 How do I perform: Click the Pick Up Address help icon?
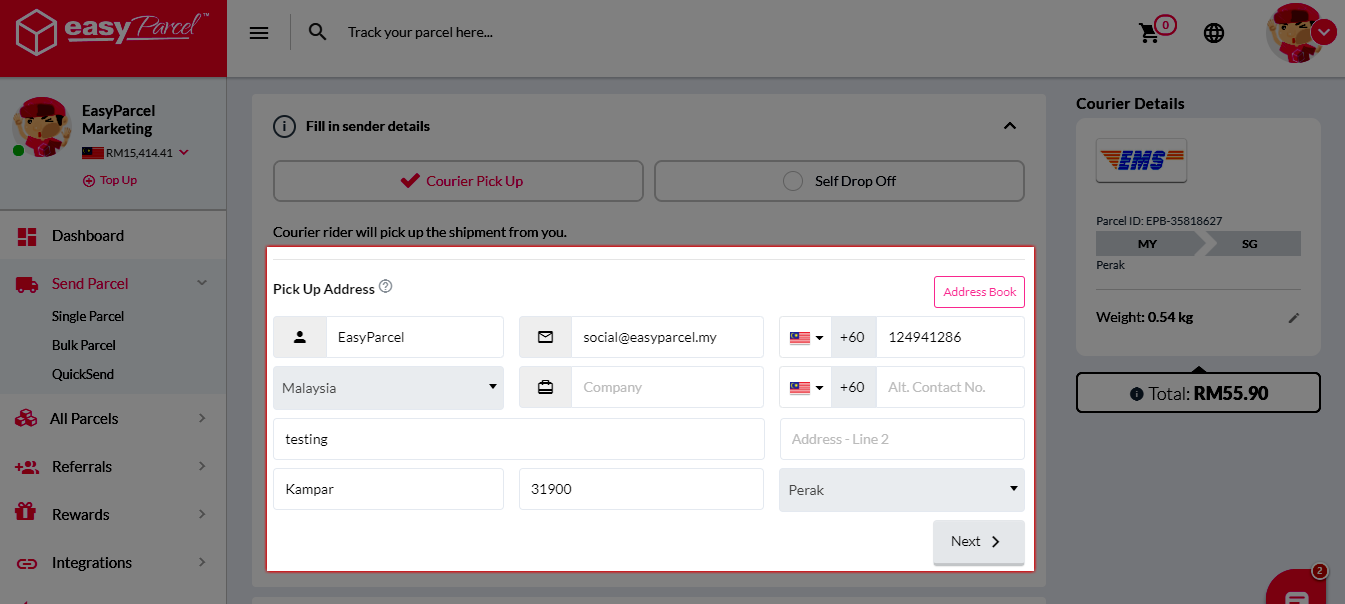pos(386,287)
